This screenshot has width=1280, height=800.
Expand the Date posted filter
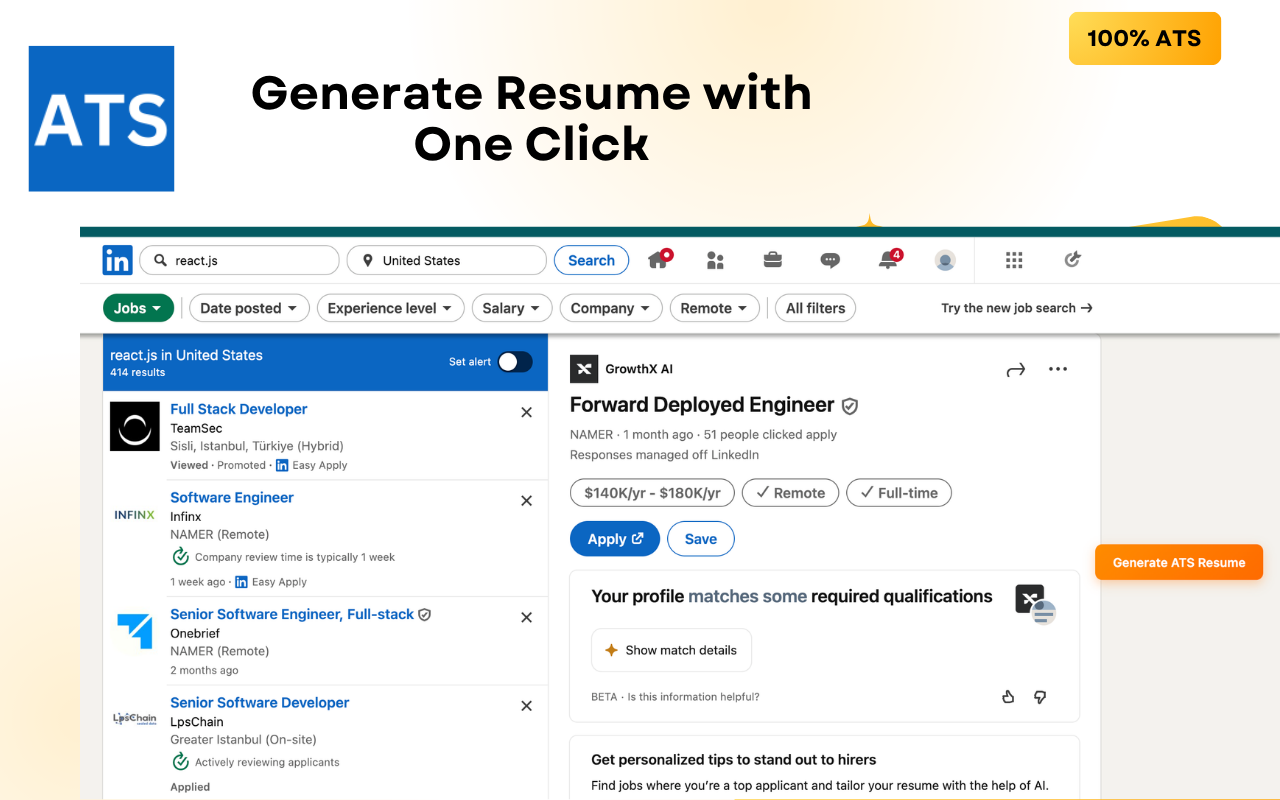point(249,308)
